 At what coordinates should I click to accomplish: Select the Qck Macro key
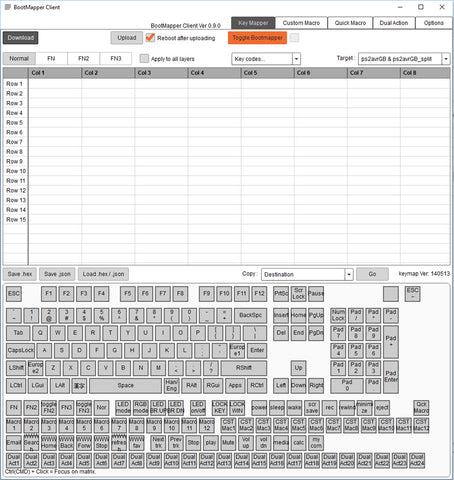click(x=421, y=407)
